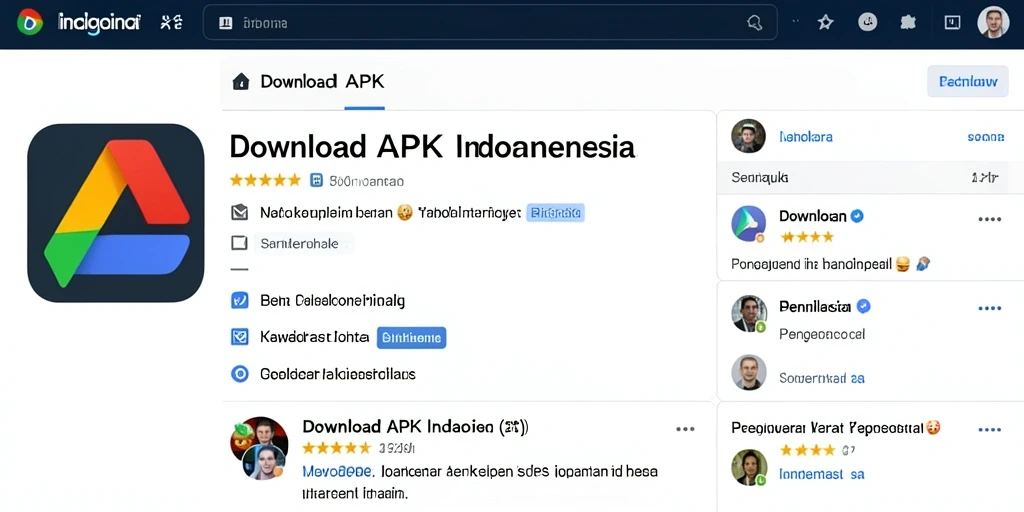Click the burger emoji in Ponoejoend text
The width and height of the screenshot is (1024, 512).
click(x=903, y=264)
